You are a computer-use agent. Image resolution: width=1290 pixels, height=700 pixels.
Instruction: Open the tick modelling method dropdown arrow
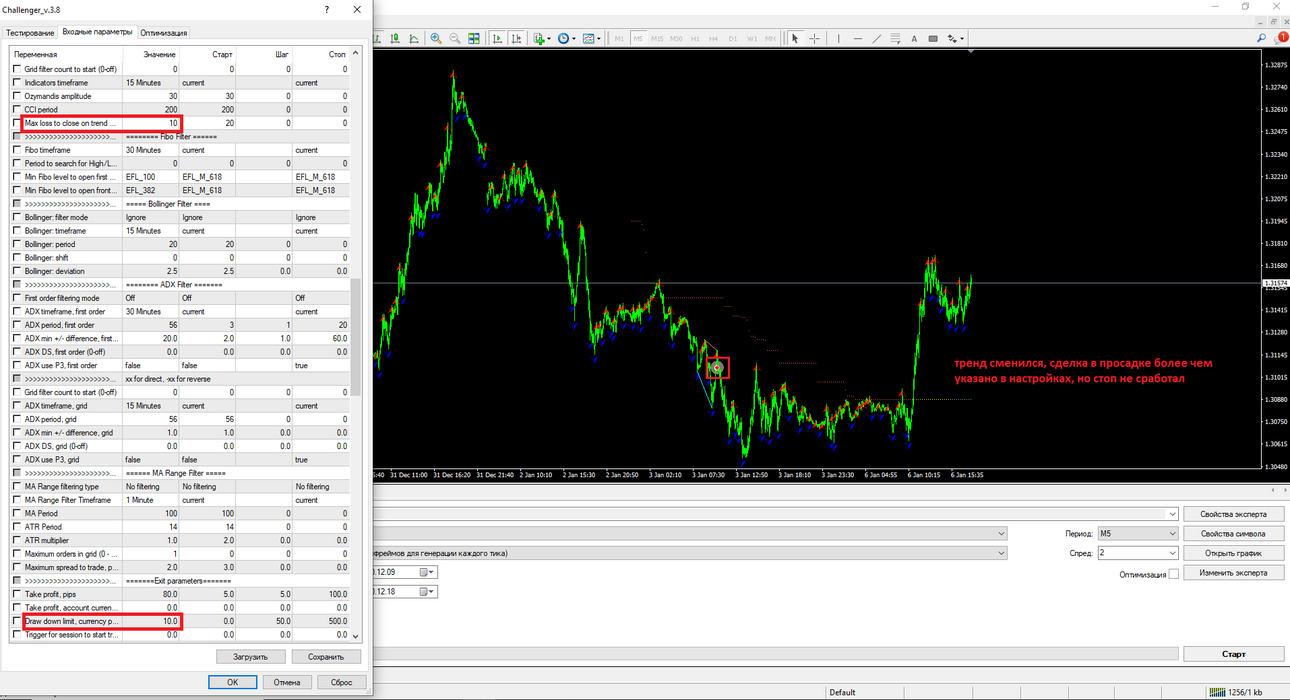point(1000,552)
